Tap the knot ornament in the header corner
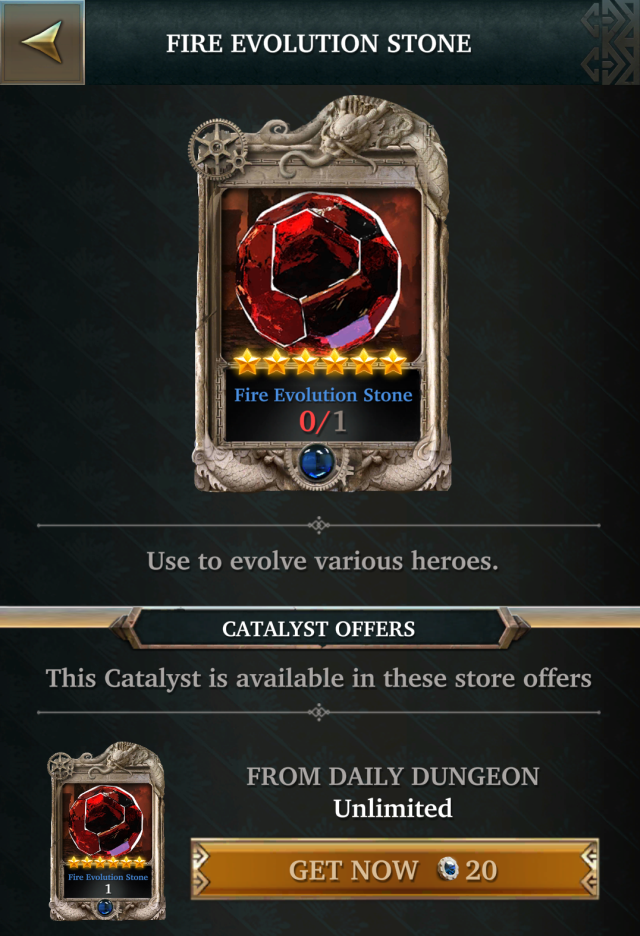 pyautogui.click(x=610, y=42)
